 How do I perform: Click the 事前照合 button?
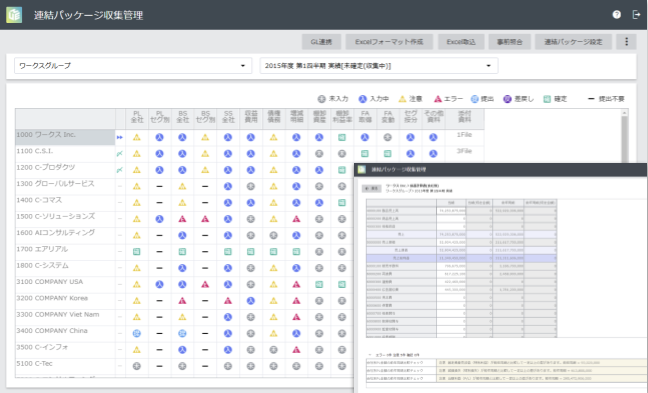coord(510,42)
